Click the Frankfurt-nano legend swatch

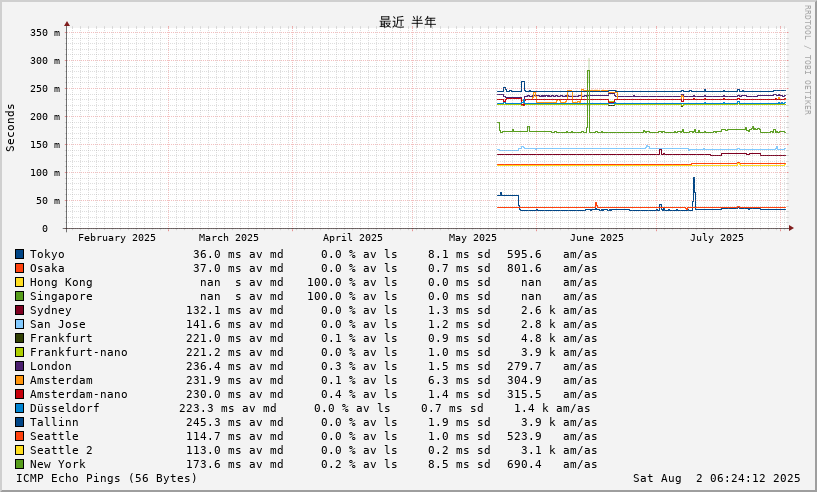19,352
